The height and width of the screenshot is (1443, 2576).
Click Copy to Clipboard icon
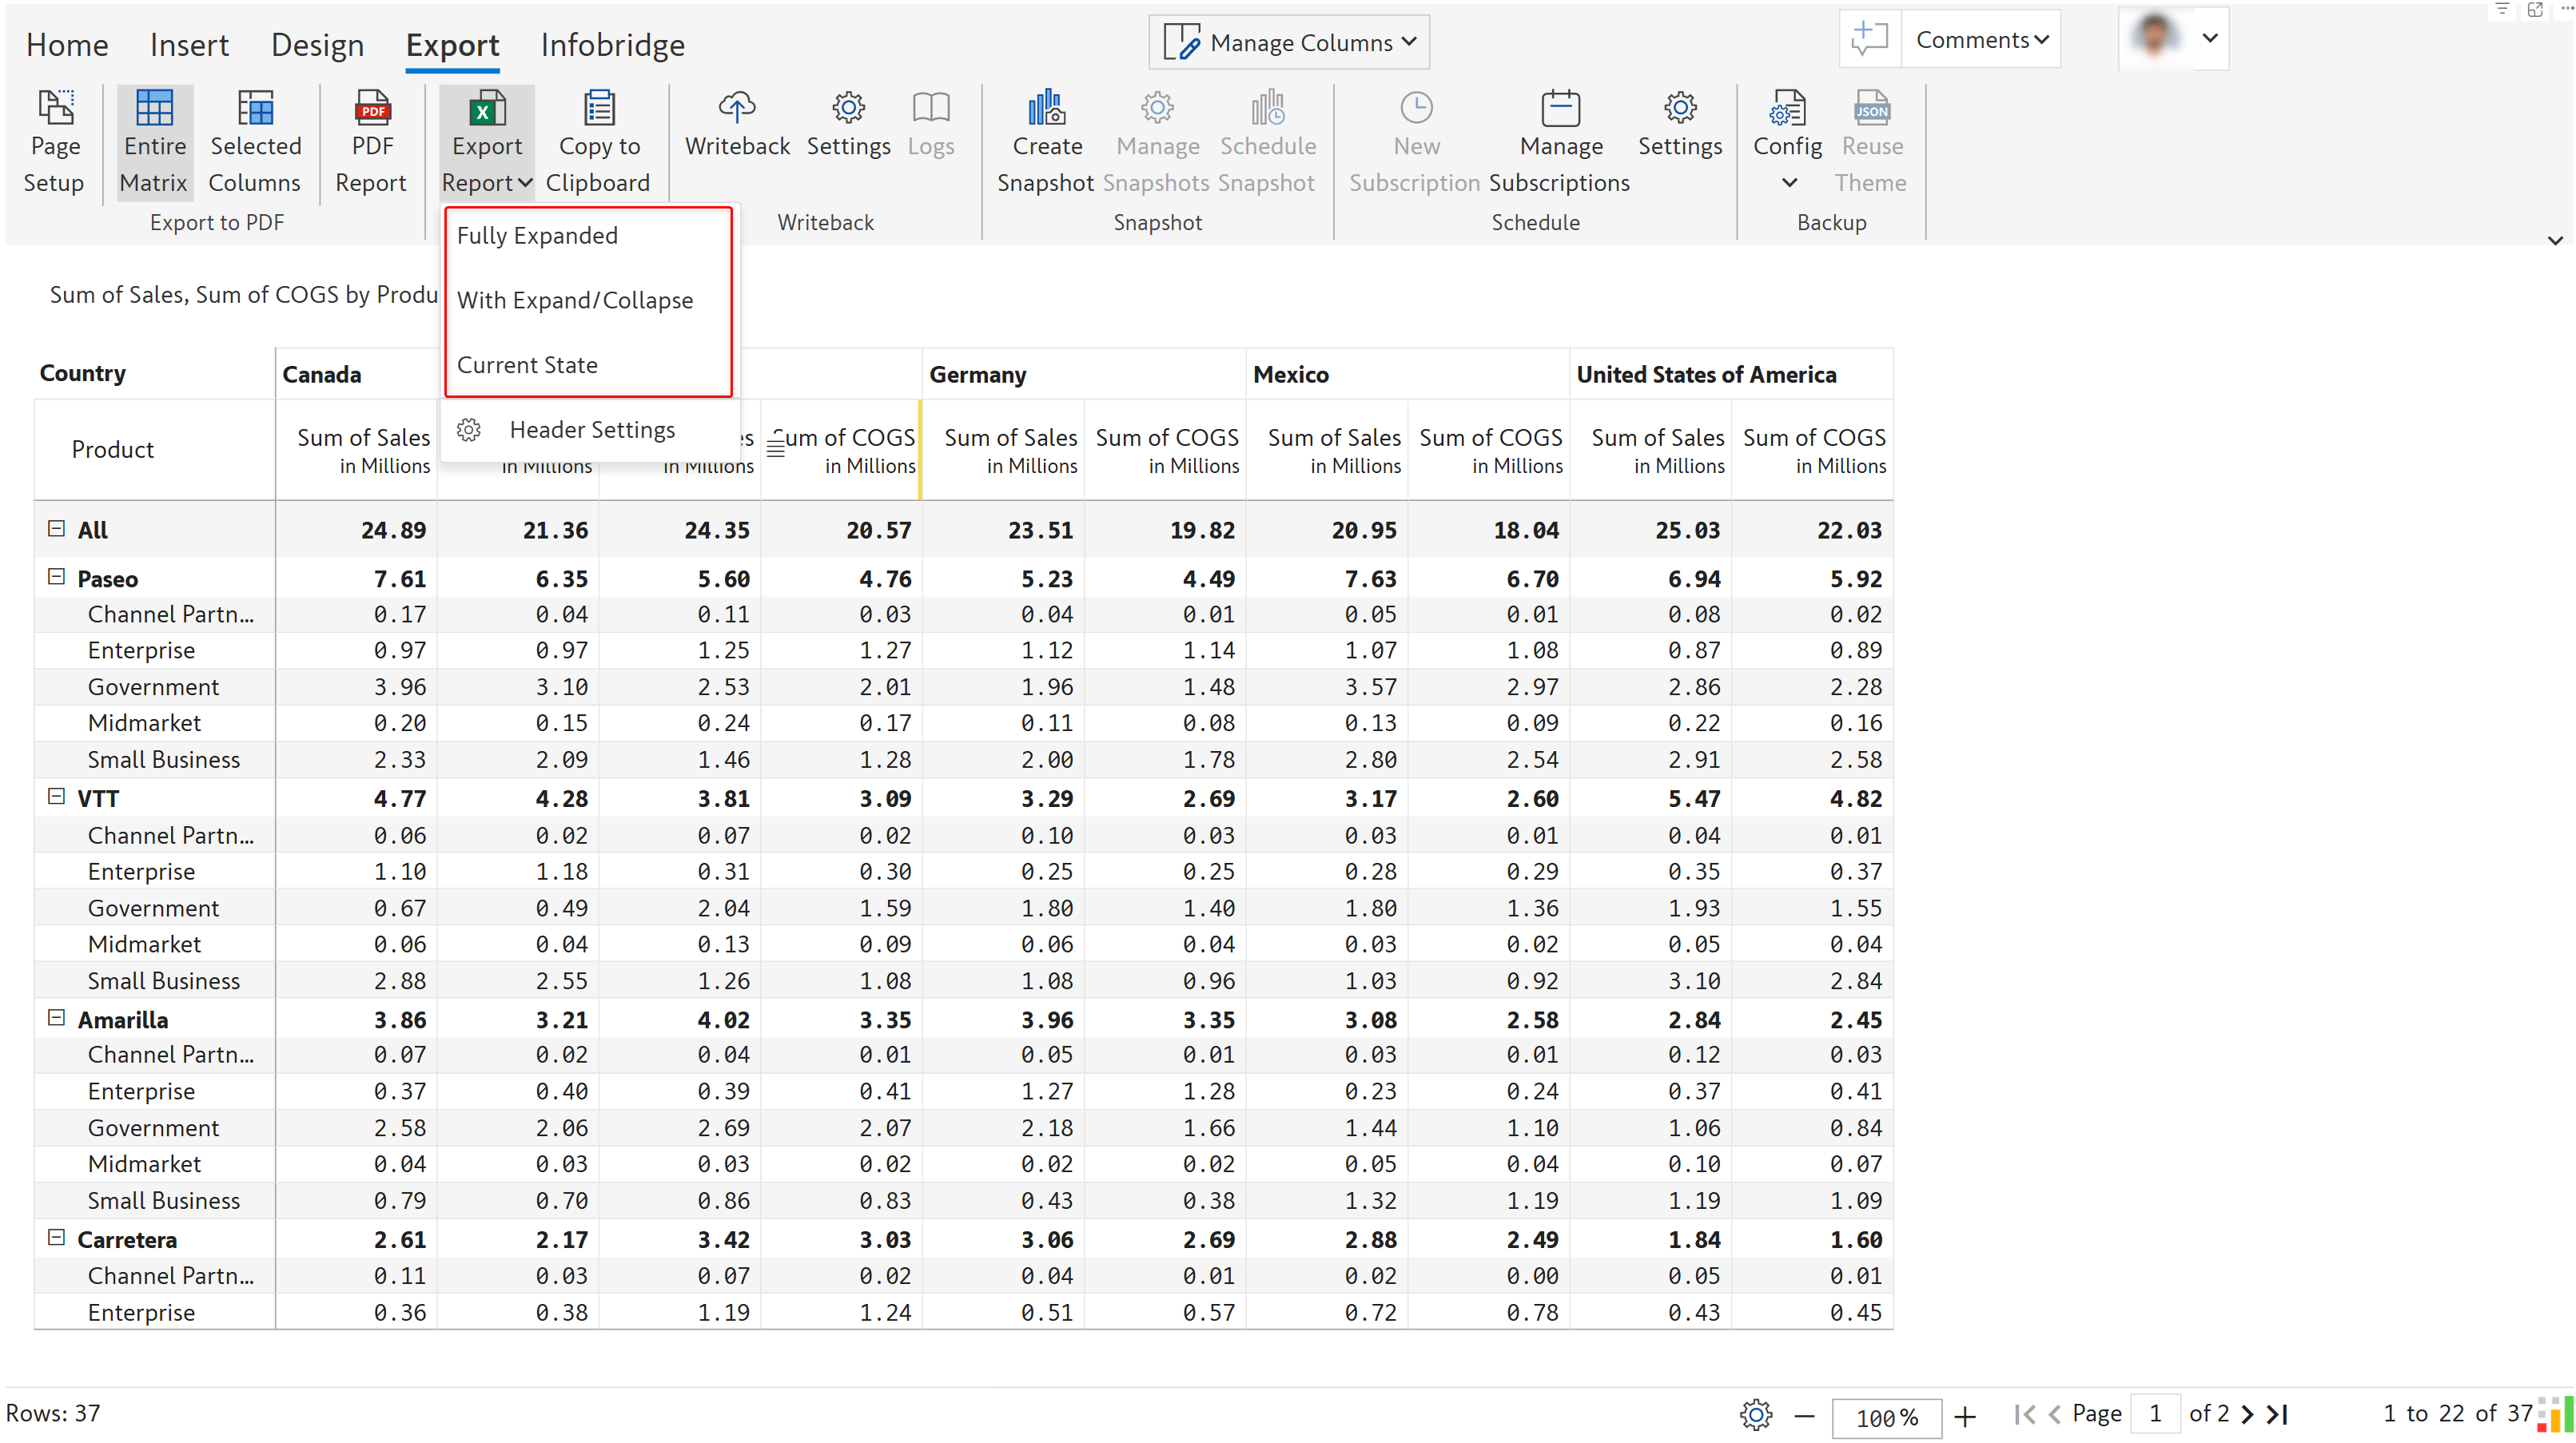599,108
